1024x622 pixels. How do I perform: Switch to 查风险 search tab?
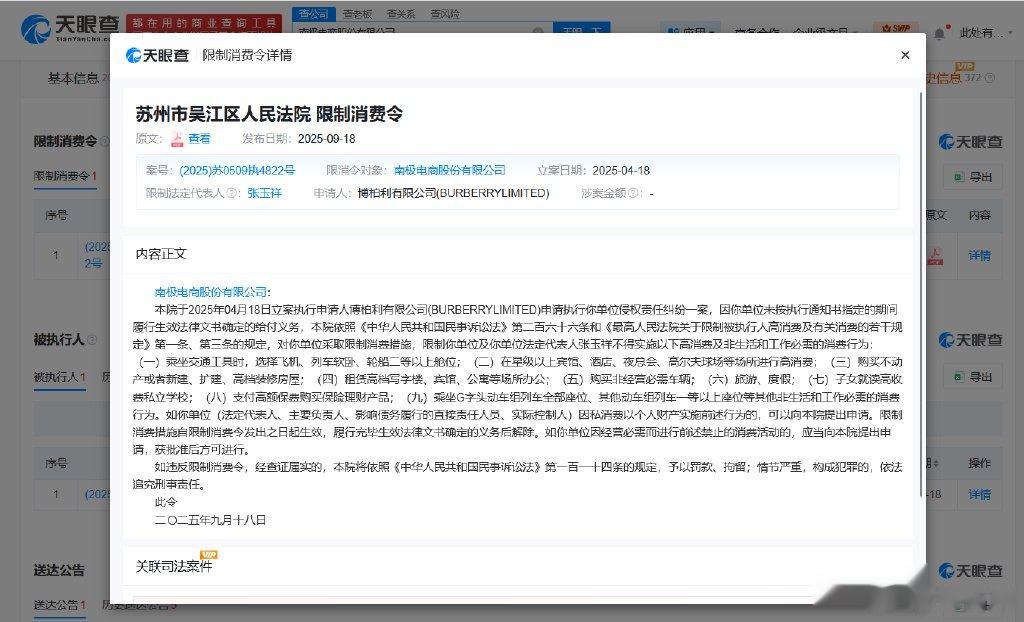click(x=445, y=14)
